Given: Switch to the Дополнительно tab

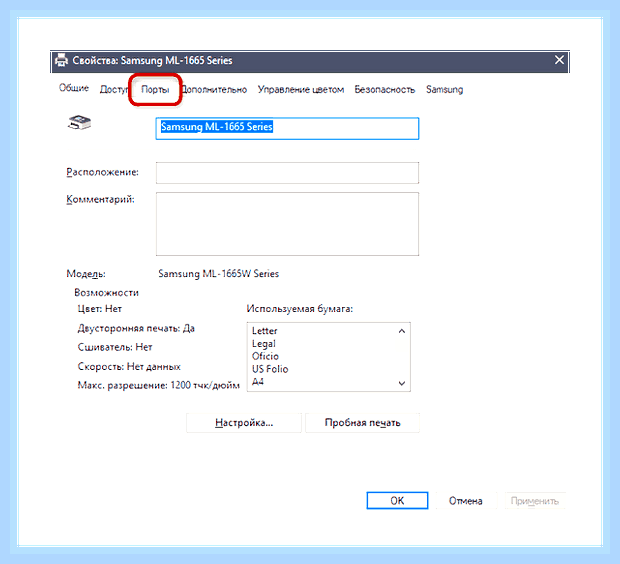Looking at the screenshot, I should [x=214, y=90].
